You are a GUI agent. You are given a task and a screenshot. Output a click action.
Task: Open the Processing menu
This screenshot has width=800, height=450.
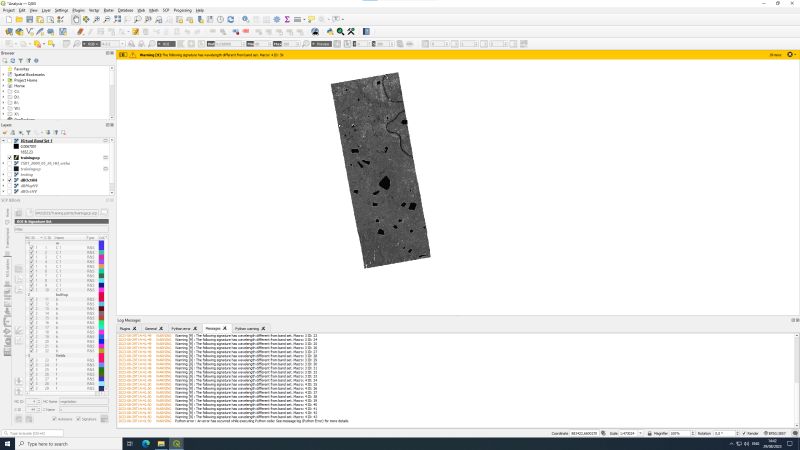click(182, 10)
